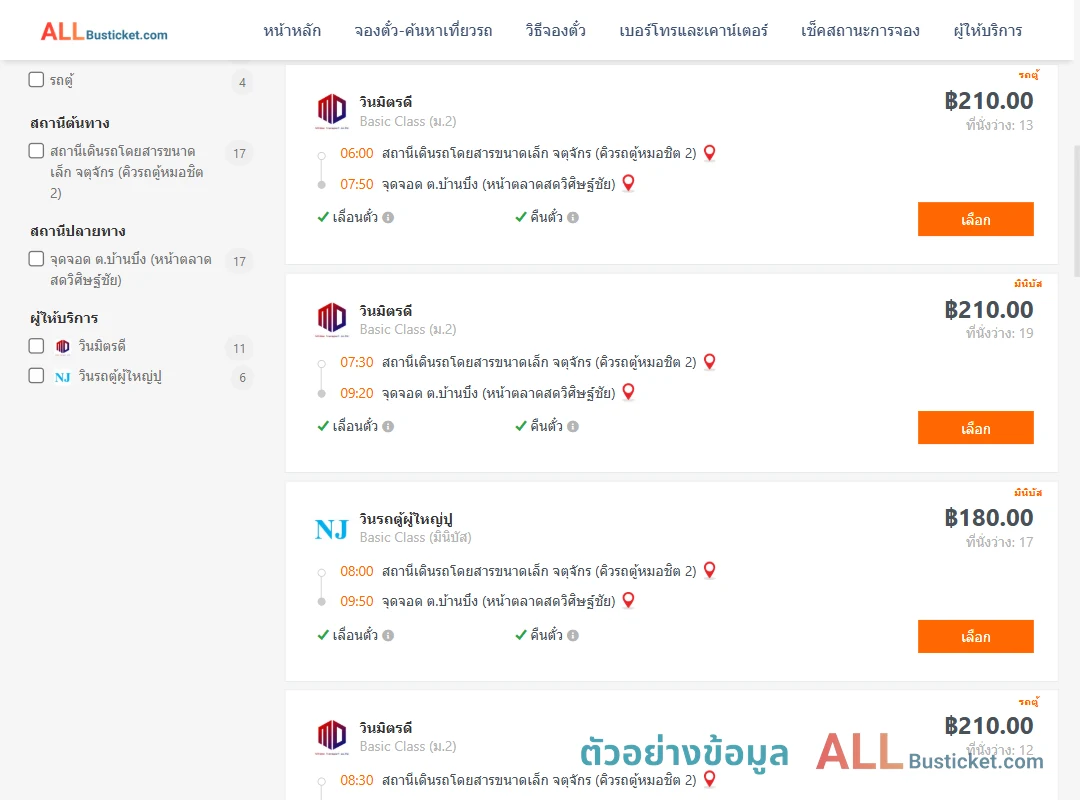Click the ที่นั่งว่าง: 13 seat count
Viewport: 1080px width, 800px height.
tap(999, 125)
